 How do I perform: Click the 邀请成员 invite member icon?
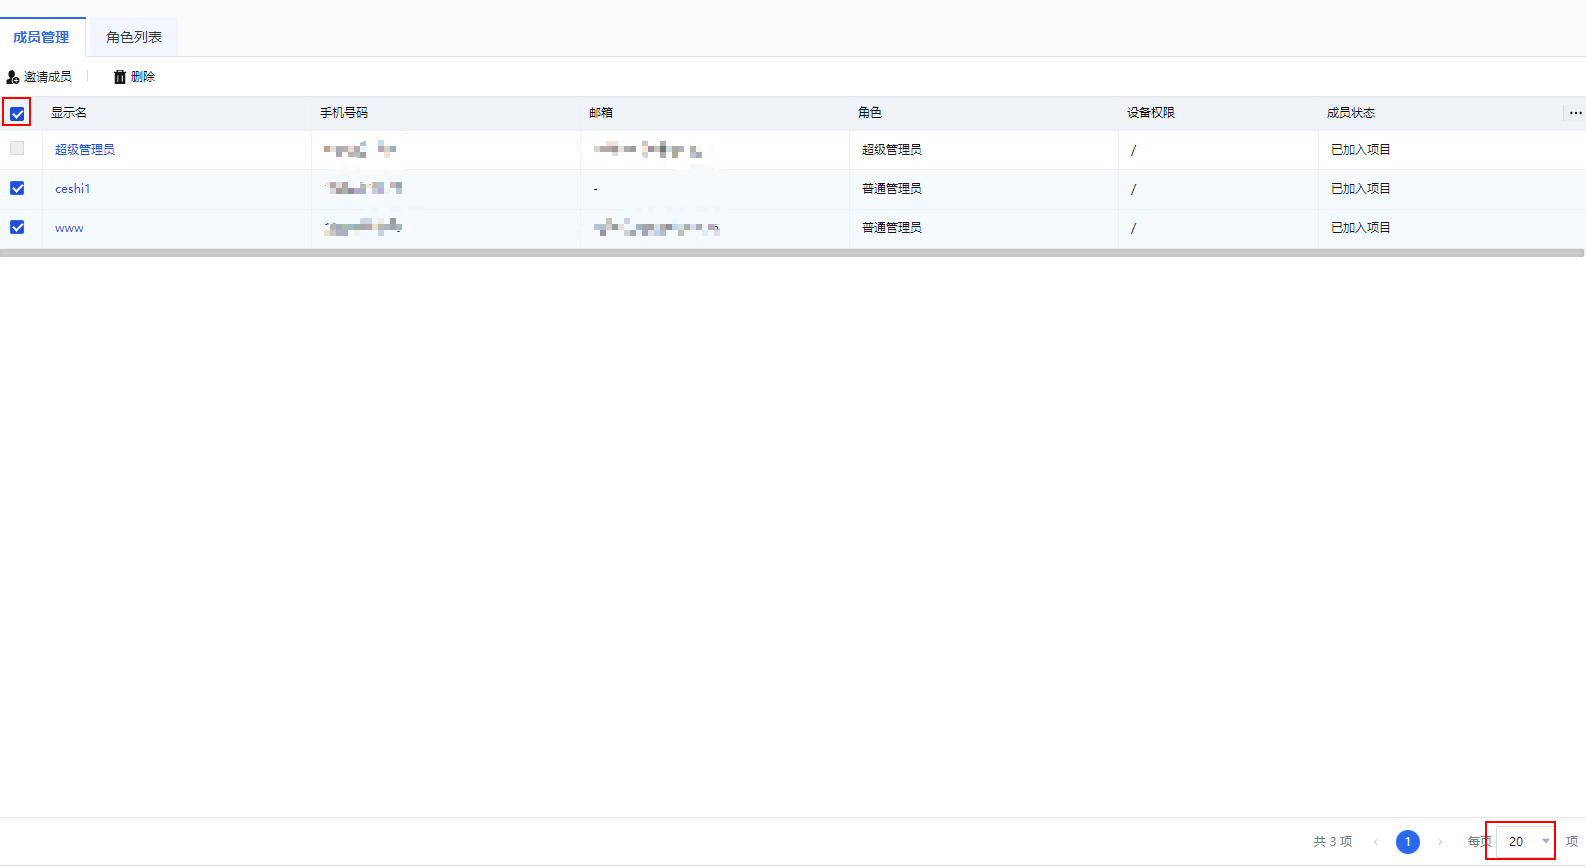pyautogui.click(x=13, y=77)
